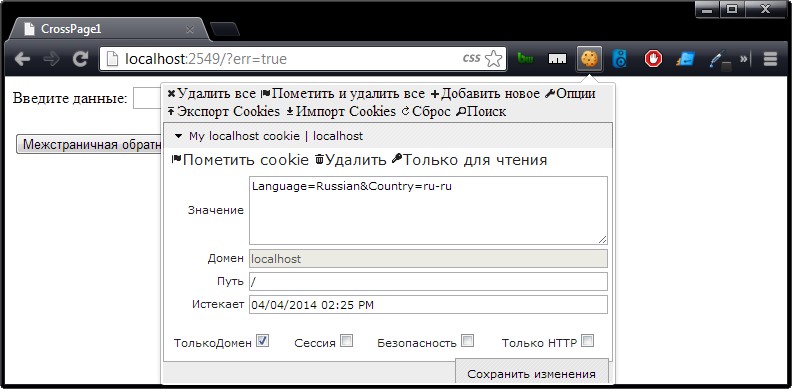Open Опции in the cookie editor
The image size is (792, 389).
[x=570, y=93]
